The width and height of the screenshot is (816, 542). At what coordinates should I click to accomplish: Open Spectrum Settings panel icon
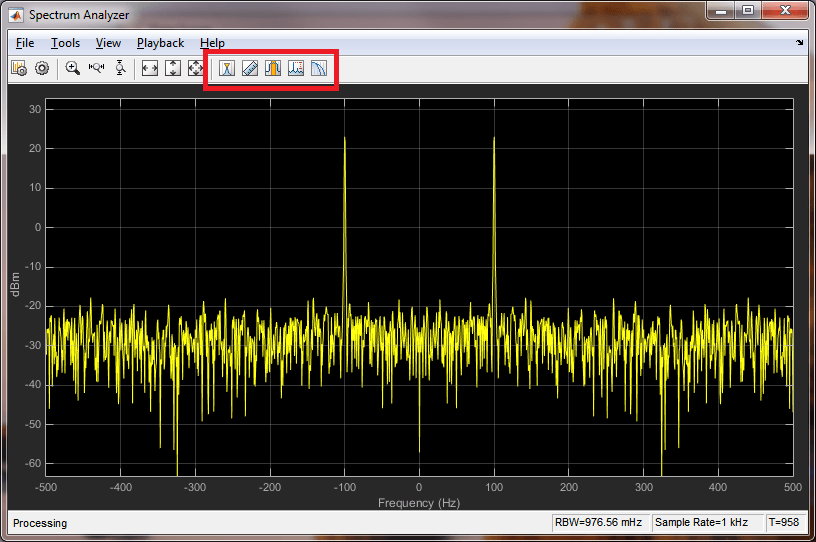point(19,68)
